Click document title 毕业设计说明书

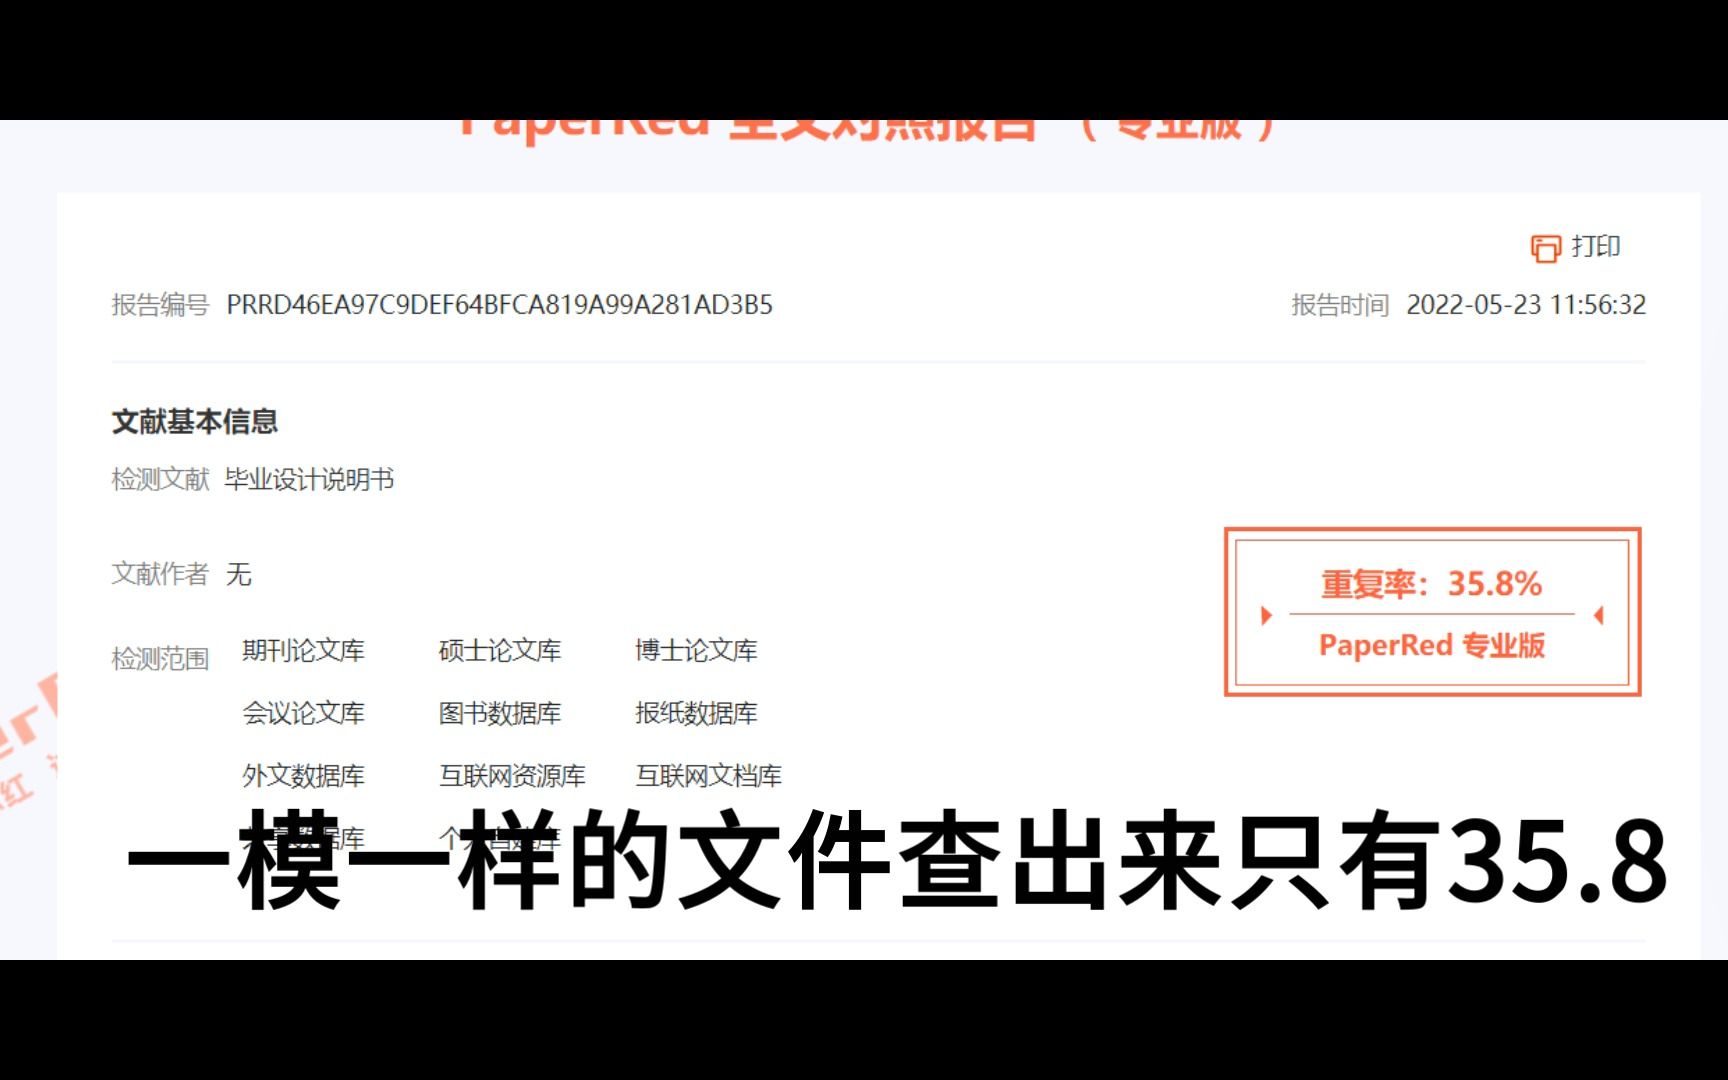309,480
